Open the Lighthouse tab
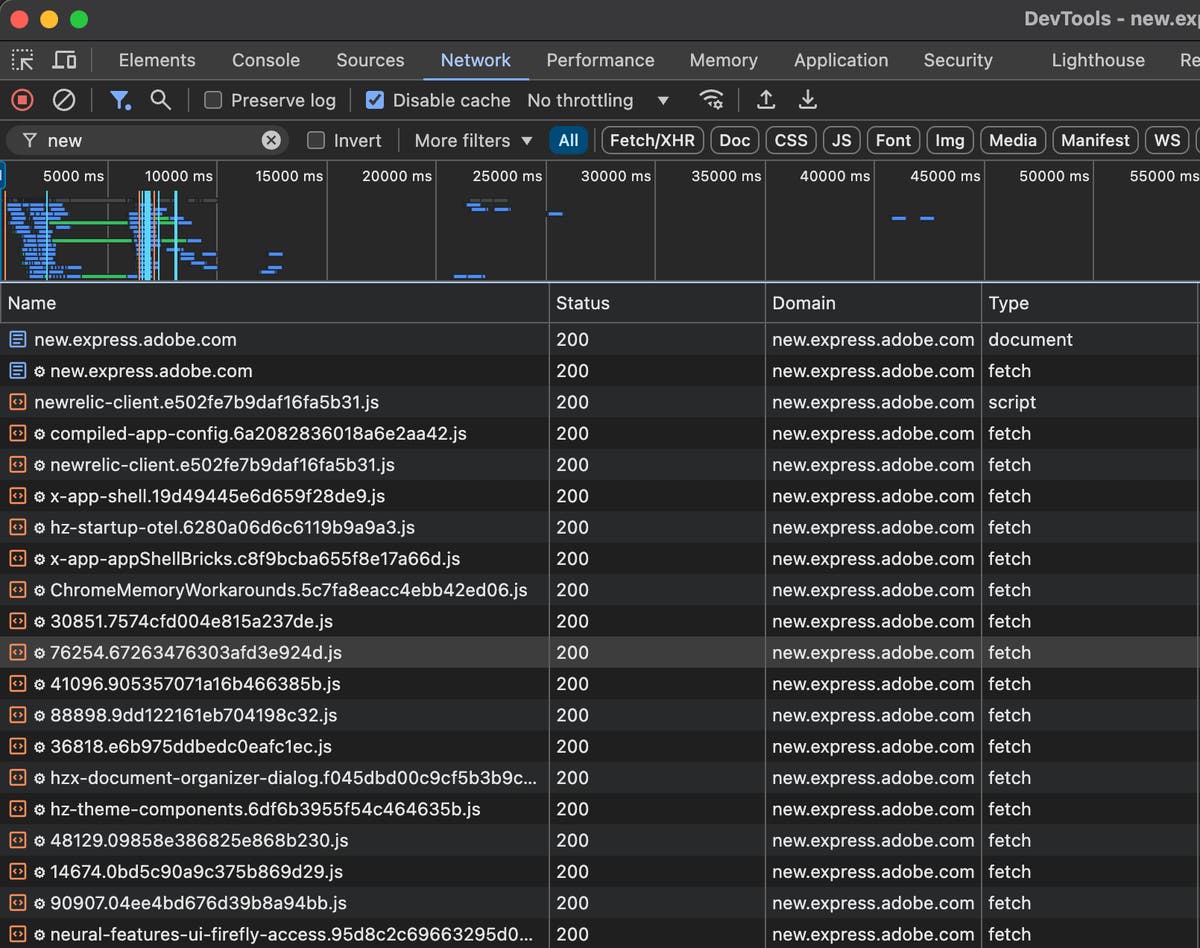This screenshot has width=1200, height=948. coord(1098,60)
